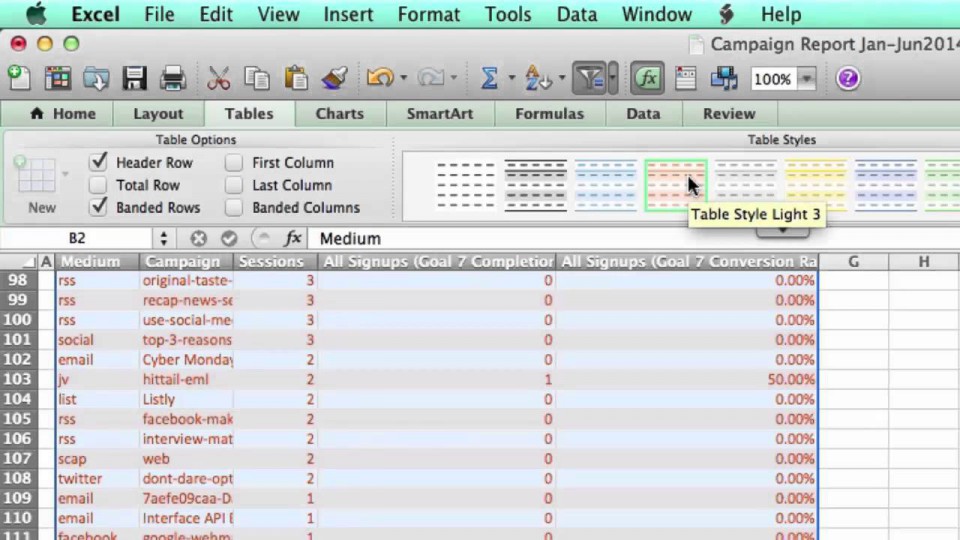This screenshot has height=540, width=960.
Task: Click the Apple menu icon
Action: coord(36,13)
